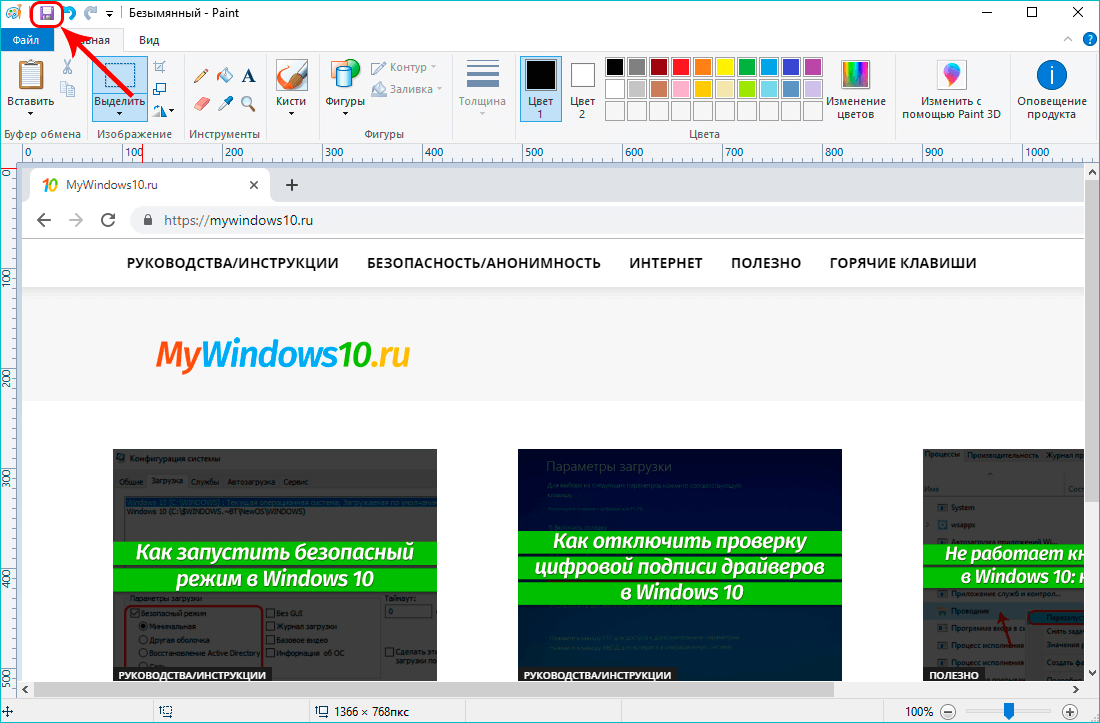Select the Fill with color bucket tool
Viewport: 1100px width, 723px height.
click(x=225, y=75)
